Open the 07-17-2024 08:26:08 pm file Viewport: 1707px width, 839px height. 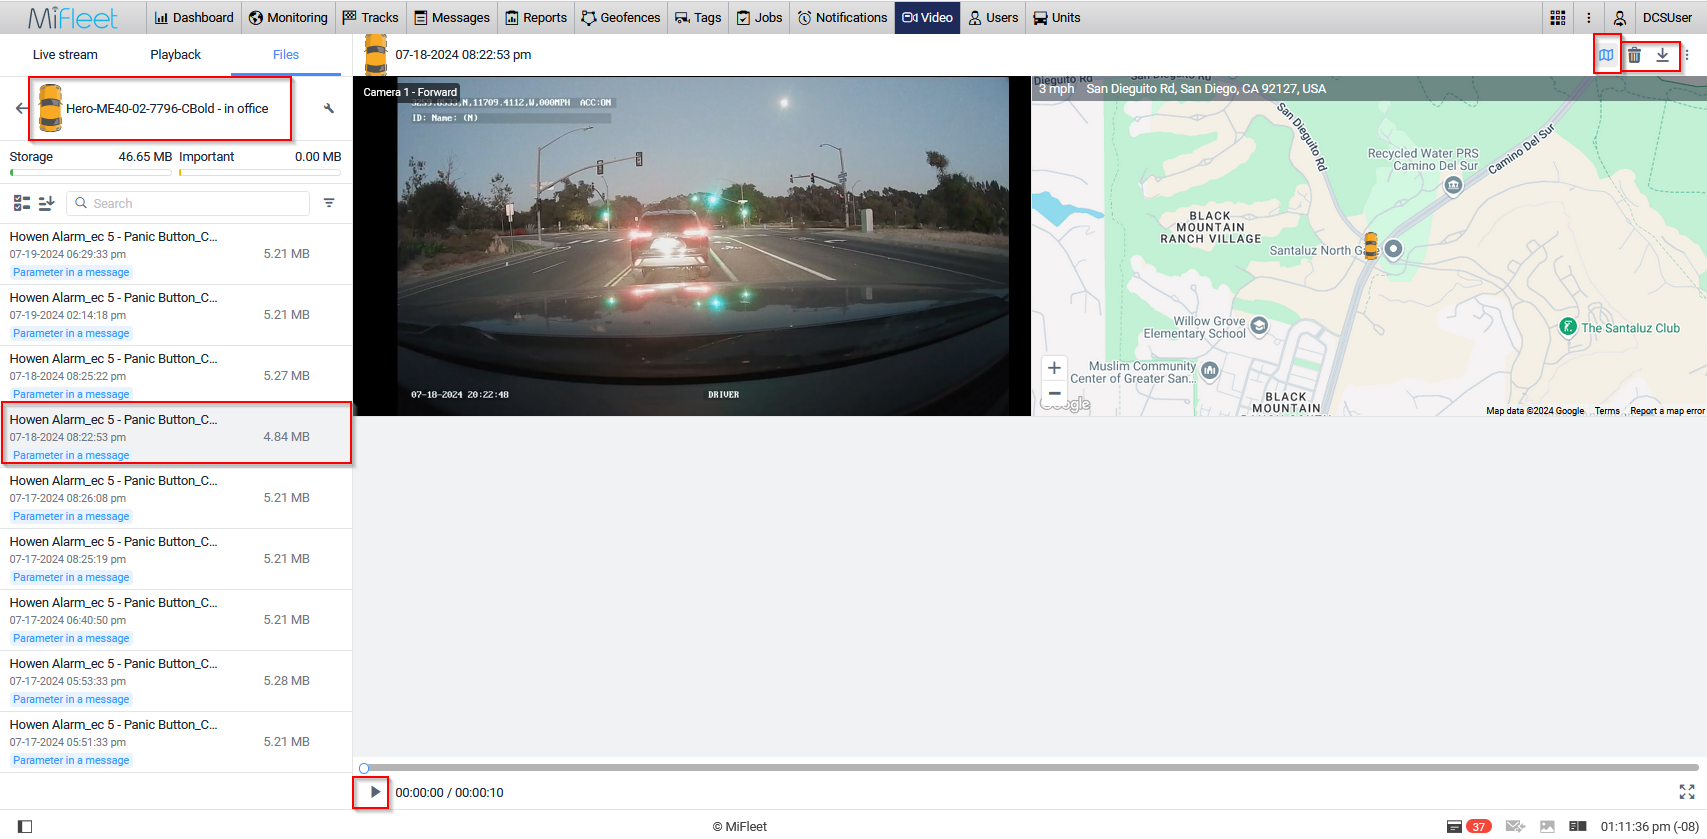(176, 498)
